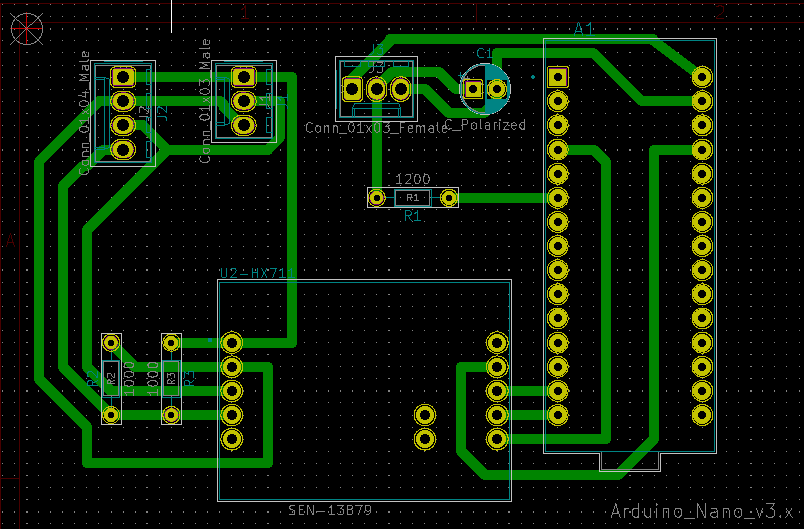The width and height of the screenshot is (804, 529).
Task: Click the red crosshair origin marker
Action: pyautogui.click(x=27, y=29)
